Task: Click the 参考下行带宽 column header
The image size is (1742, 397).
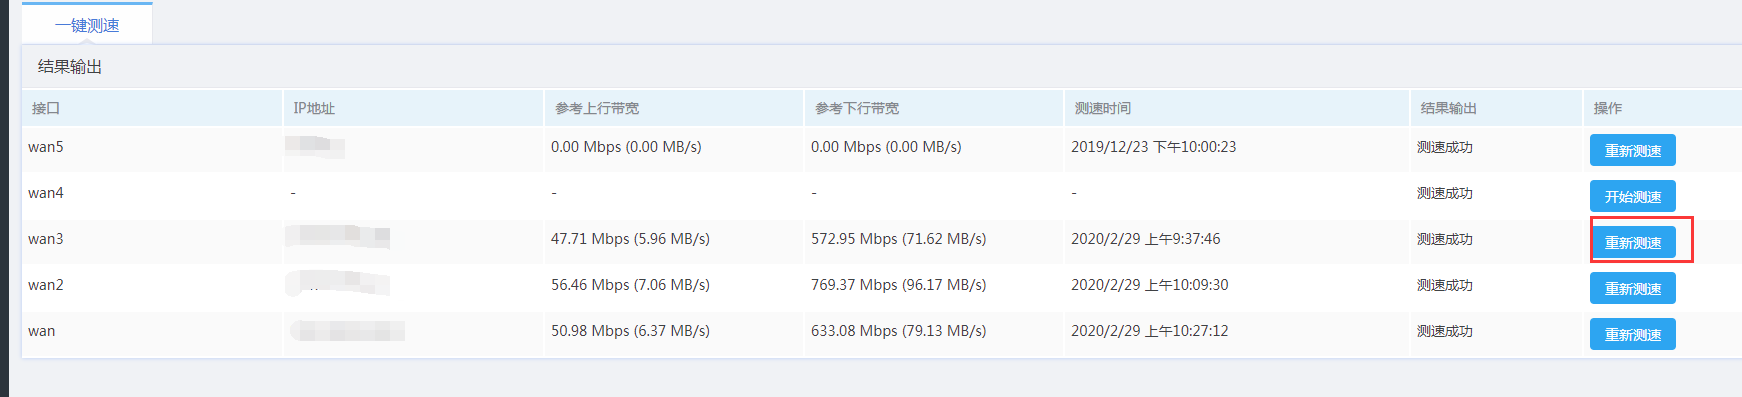Action: 857,108
